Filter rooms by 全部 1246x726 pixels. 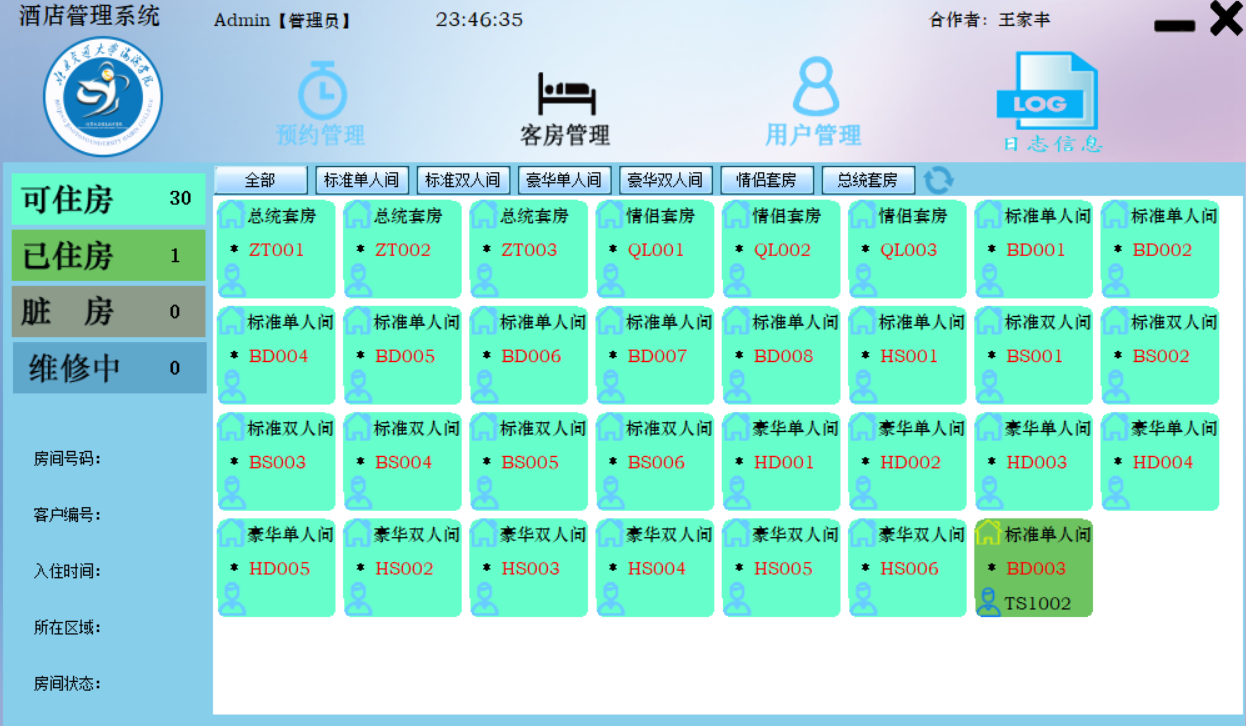tap(261, 180)
